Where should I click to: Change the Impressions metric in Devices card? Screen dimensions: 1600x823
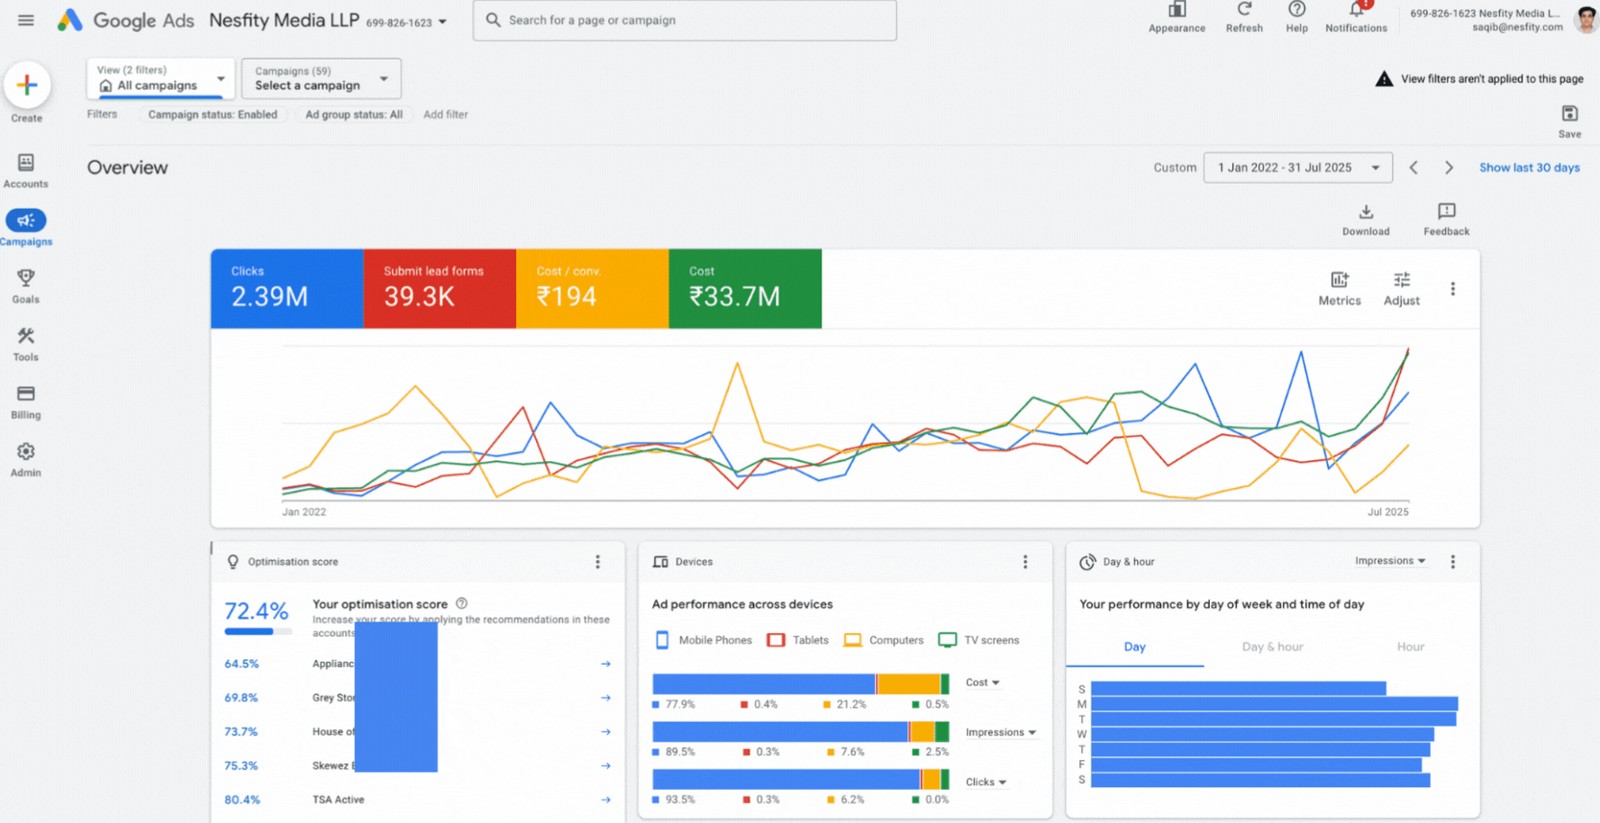pyautogui.click(x=1001, y=733)
